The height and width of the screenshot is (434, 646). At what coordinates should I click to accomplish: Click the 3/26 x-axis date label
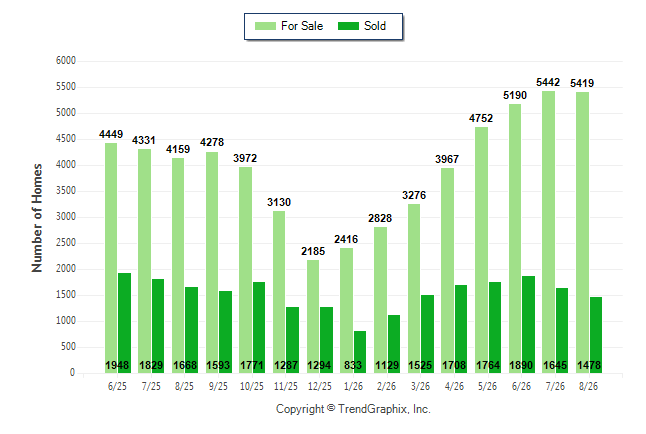420,387
